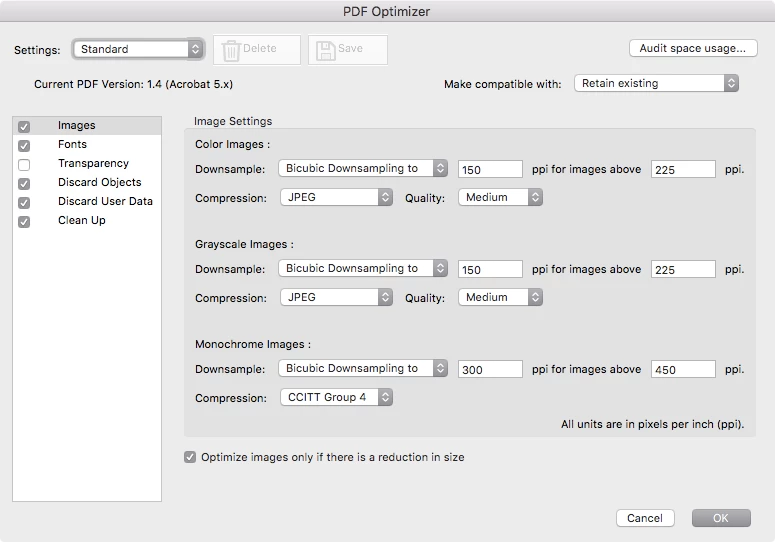Open Color Images Compression JPEG dropdown
Screen dimensions: 775x542
tap(337, 197)
